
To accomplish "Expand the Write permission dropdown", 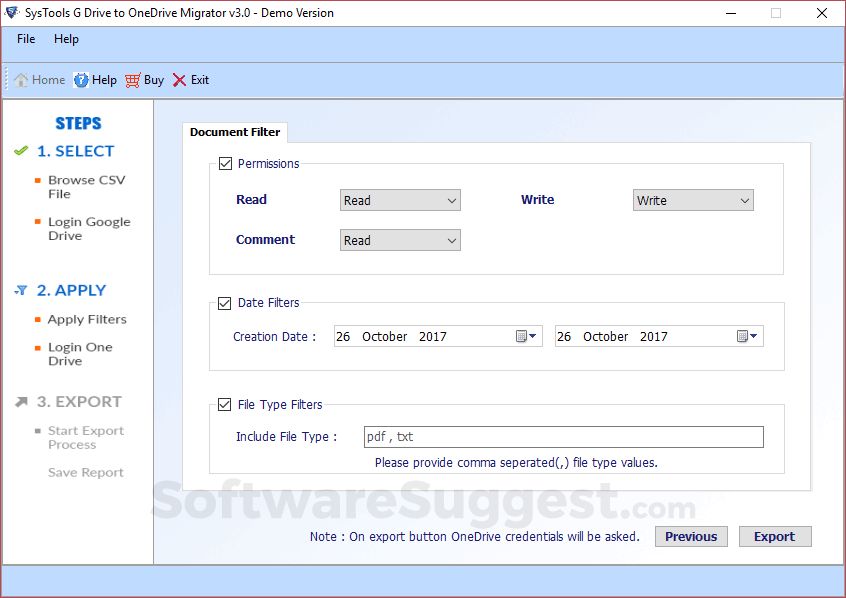I will (x=693, y=200).
